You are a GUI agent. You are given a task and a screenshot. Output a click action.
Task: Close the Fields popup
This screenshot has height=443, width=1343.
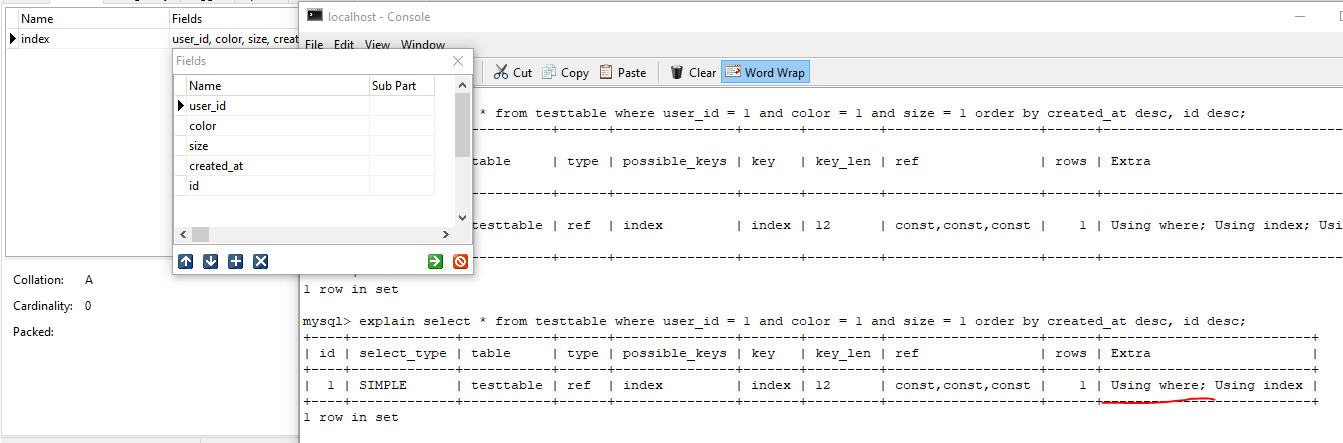click(459, 61)
